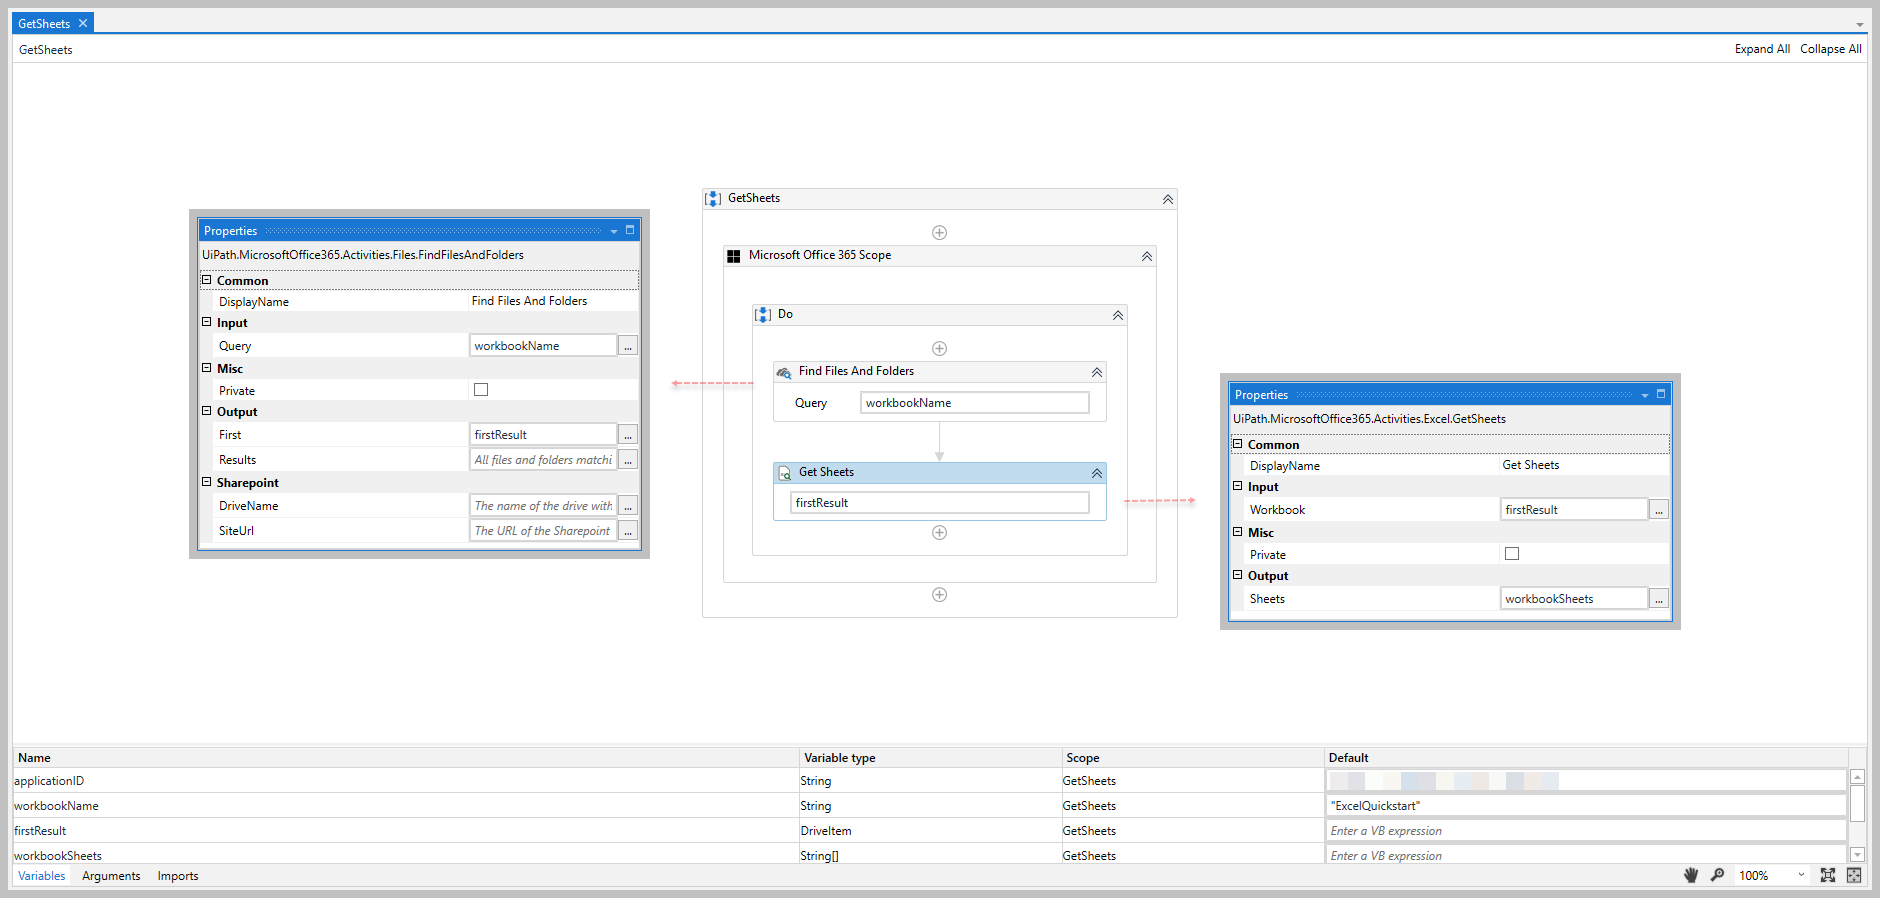Click Query field in Find Files And Folders activity

tap(975, 403)
